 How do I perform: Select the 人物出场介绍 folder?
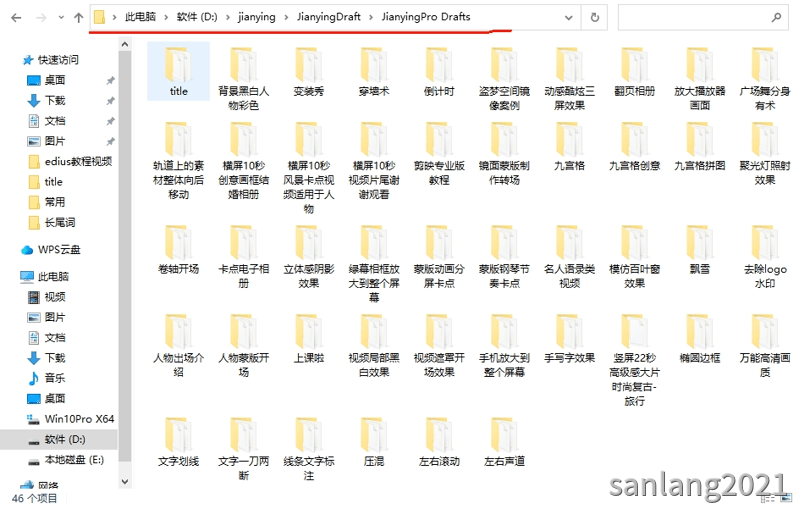(x=178, y=345)
